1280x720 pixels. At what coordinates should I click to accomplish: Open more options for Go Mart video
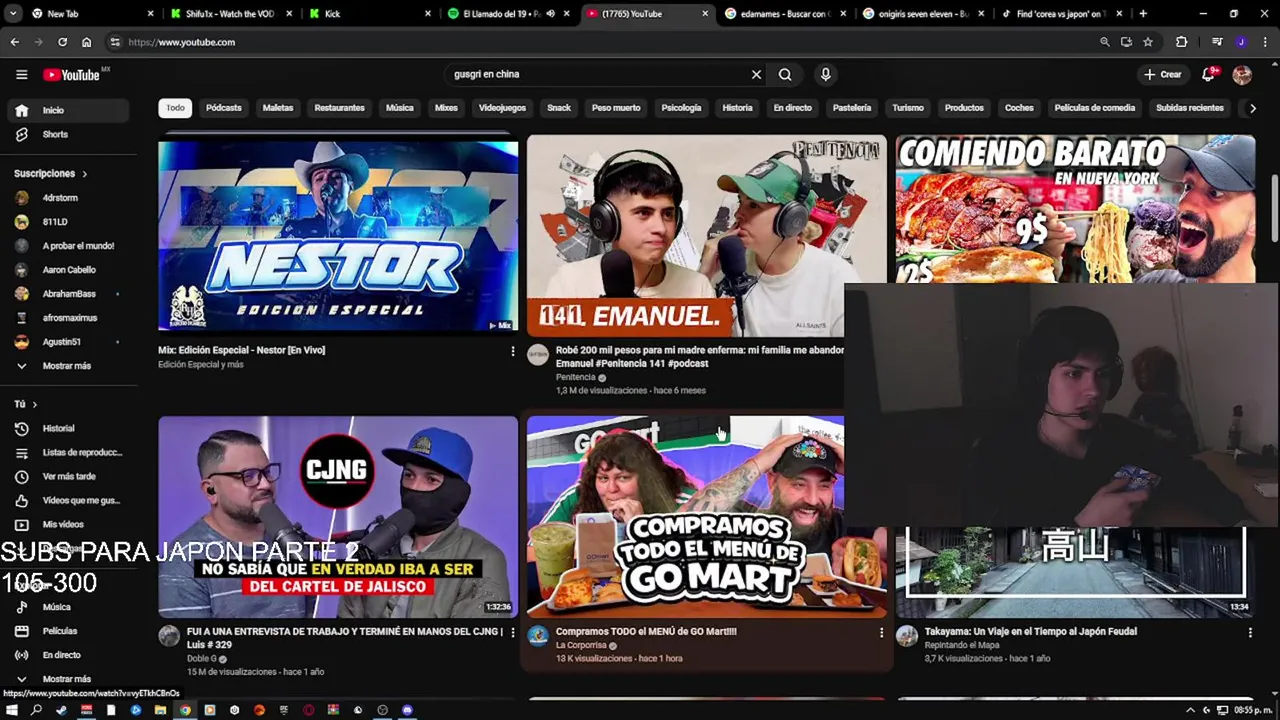[881, 632]
